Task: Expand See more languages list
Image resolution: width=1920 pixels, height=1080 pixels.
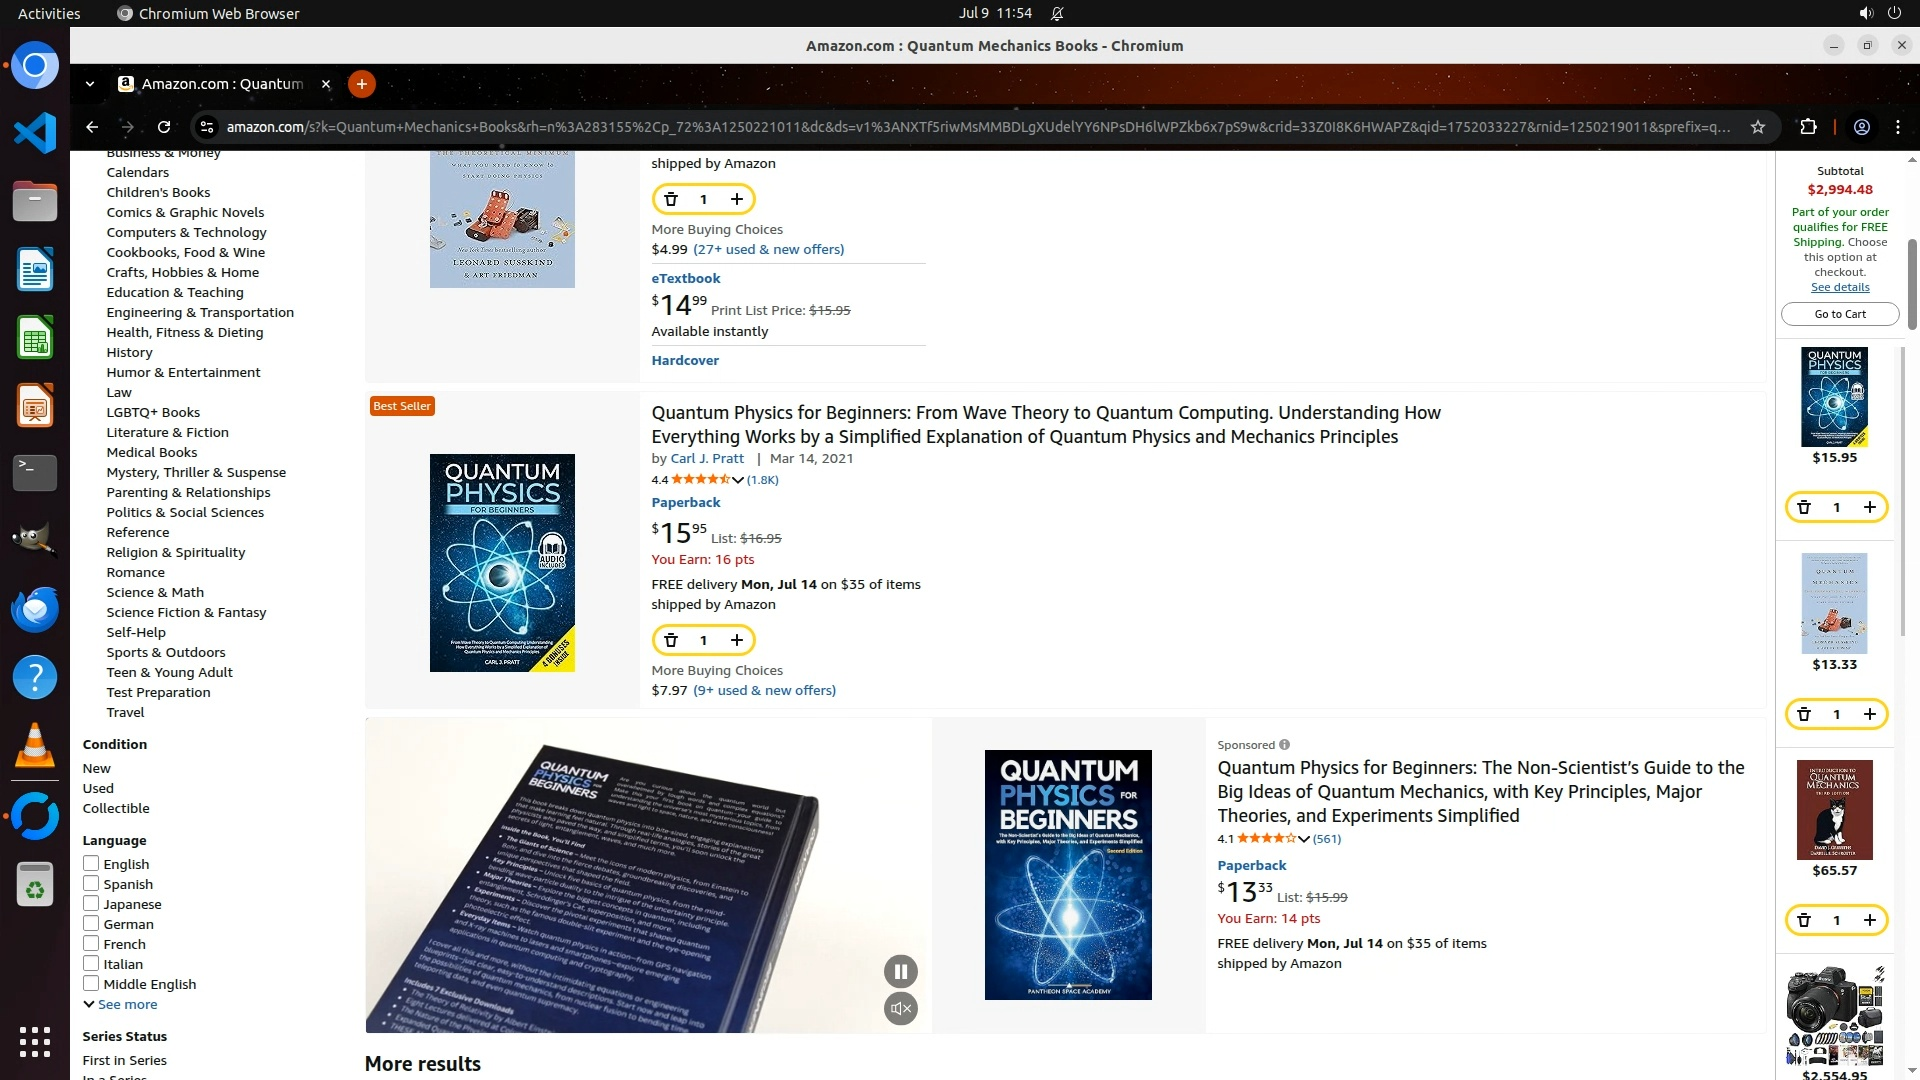Action: tap(120, 1004)
